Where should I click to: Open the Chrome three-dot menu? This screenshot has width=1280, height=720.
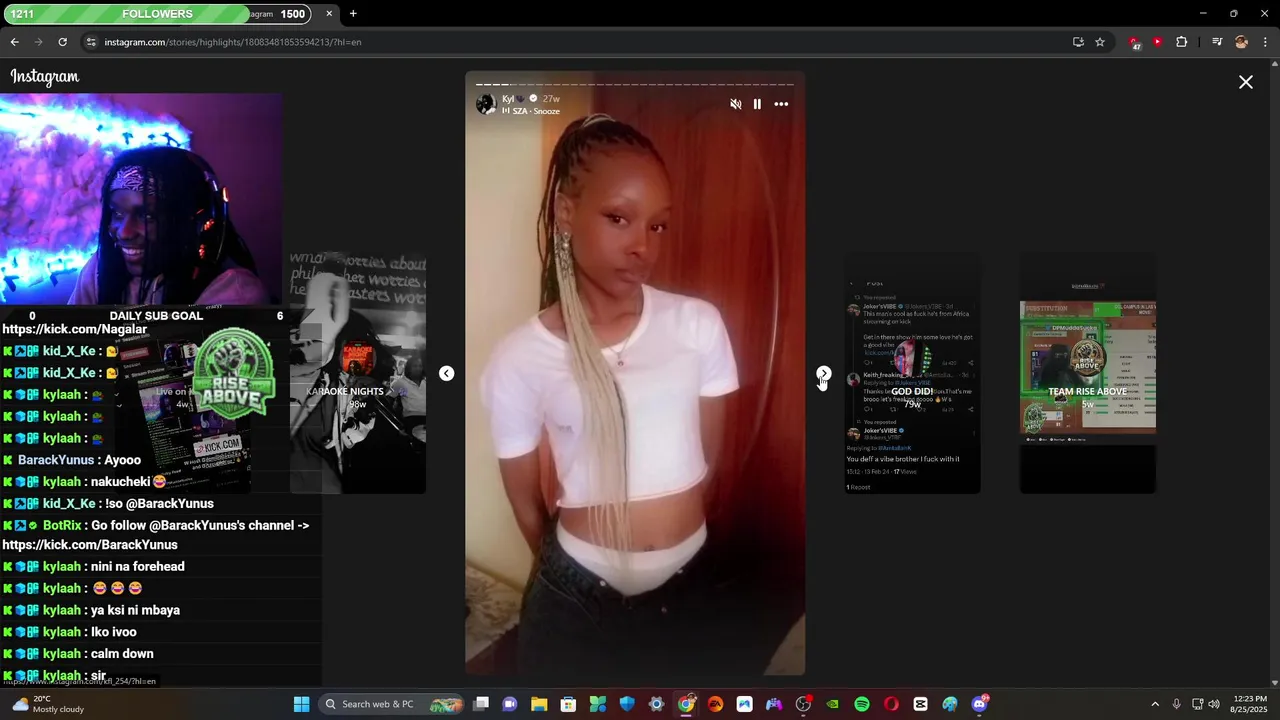pos(1266,42)
